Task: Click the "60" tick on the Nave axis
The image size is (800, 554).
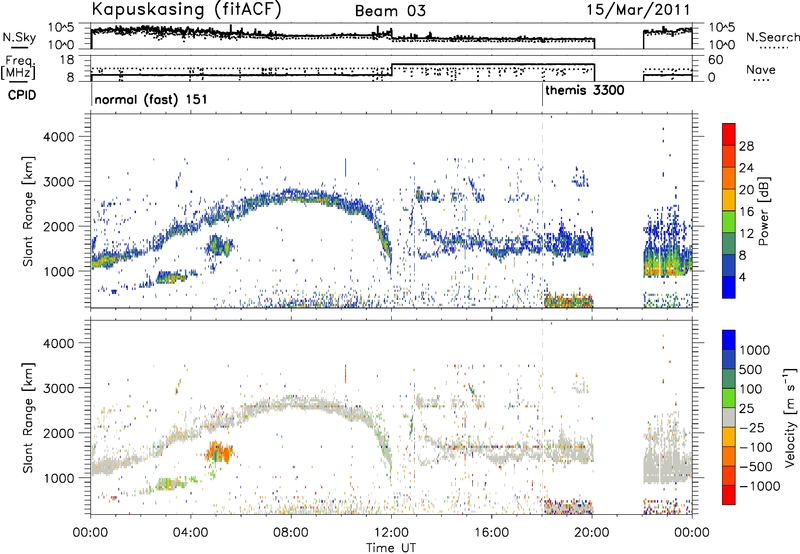Action: pos(716,60)
